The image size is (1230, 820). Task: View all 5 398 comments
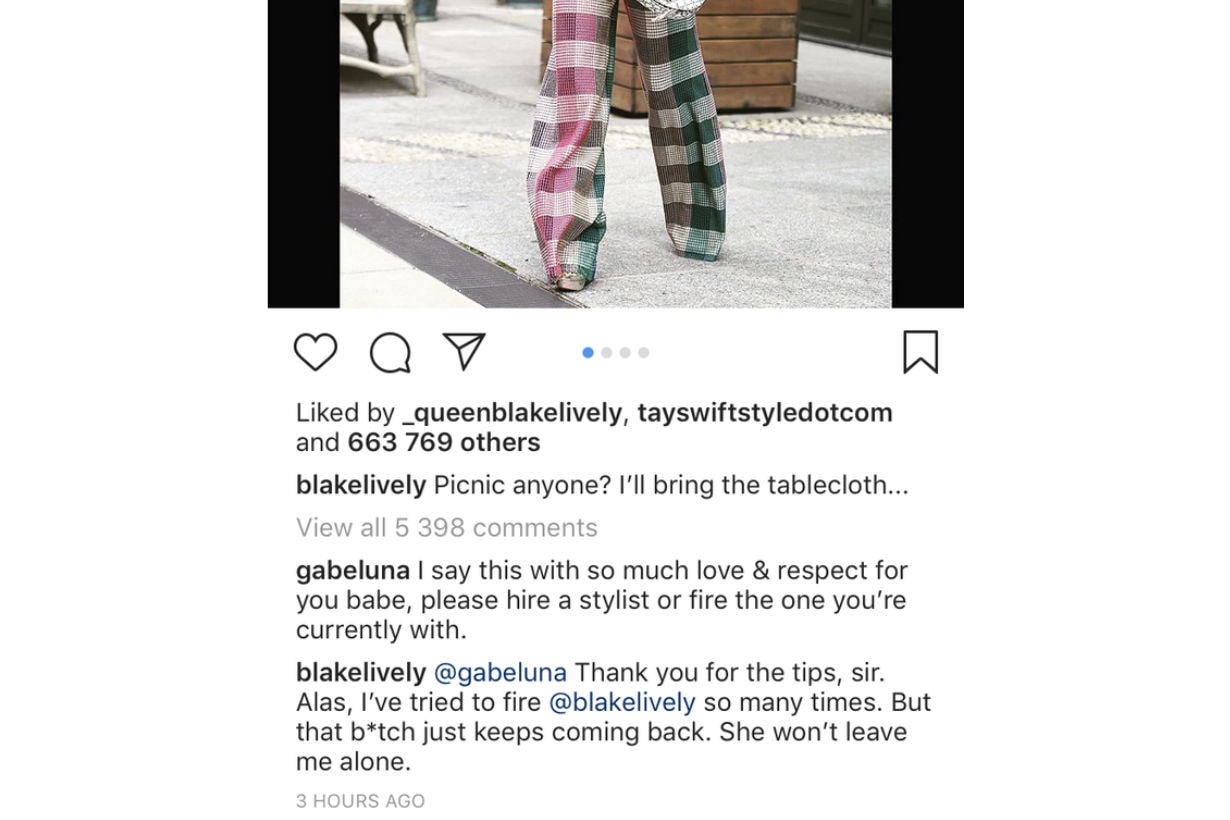point(447,527)
